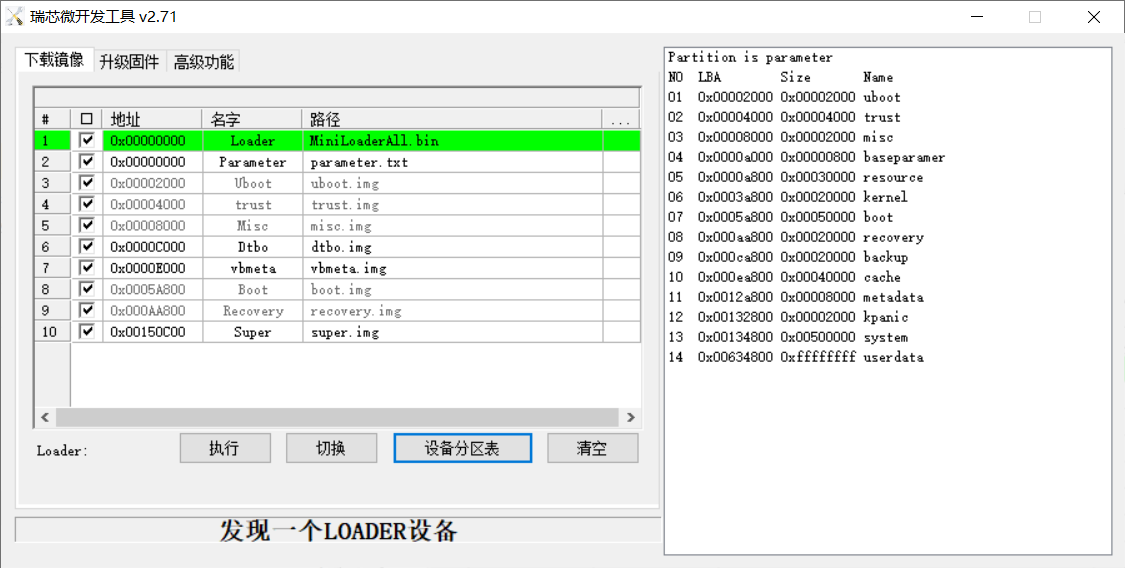Click the 名字 column header
The image size is (1125, 568).
point(253,119)
